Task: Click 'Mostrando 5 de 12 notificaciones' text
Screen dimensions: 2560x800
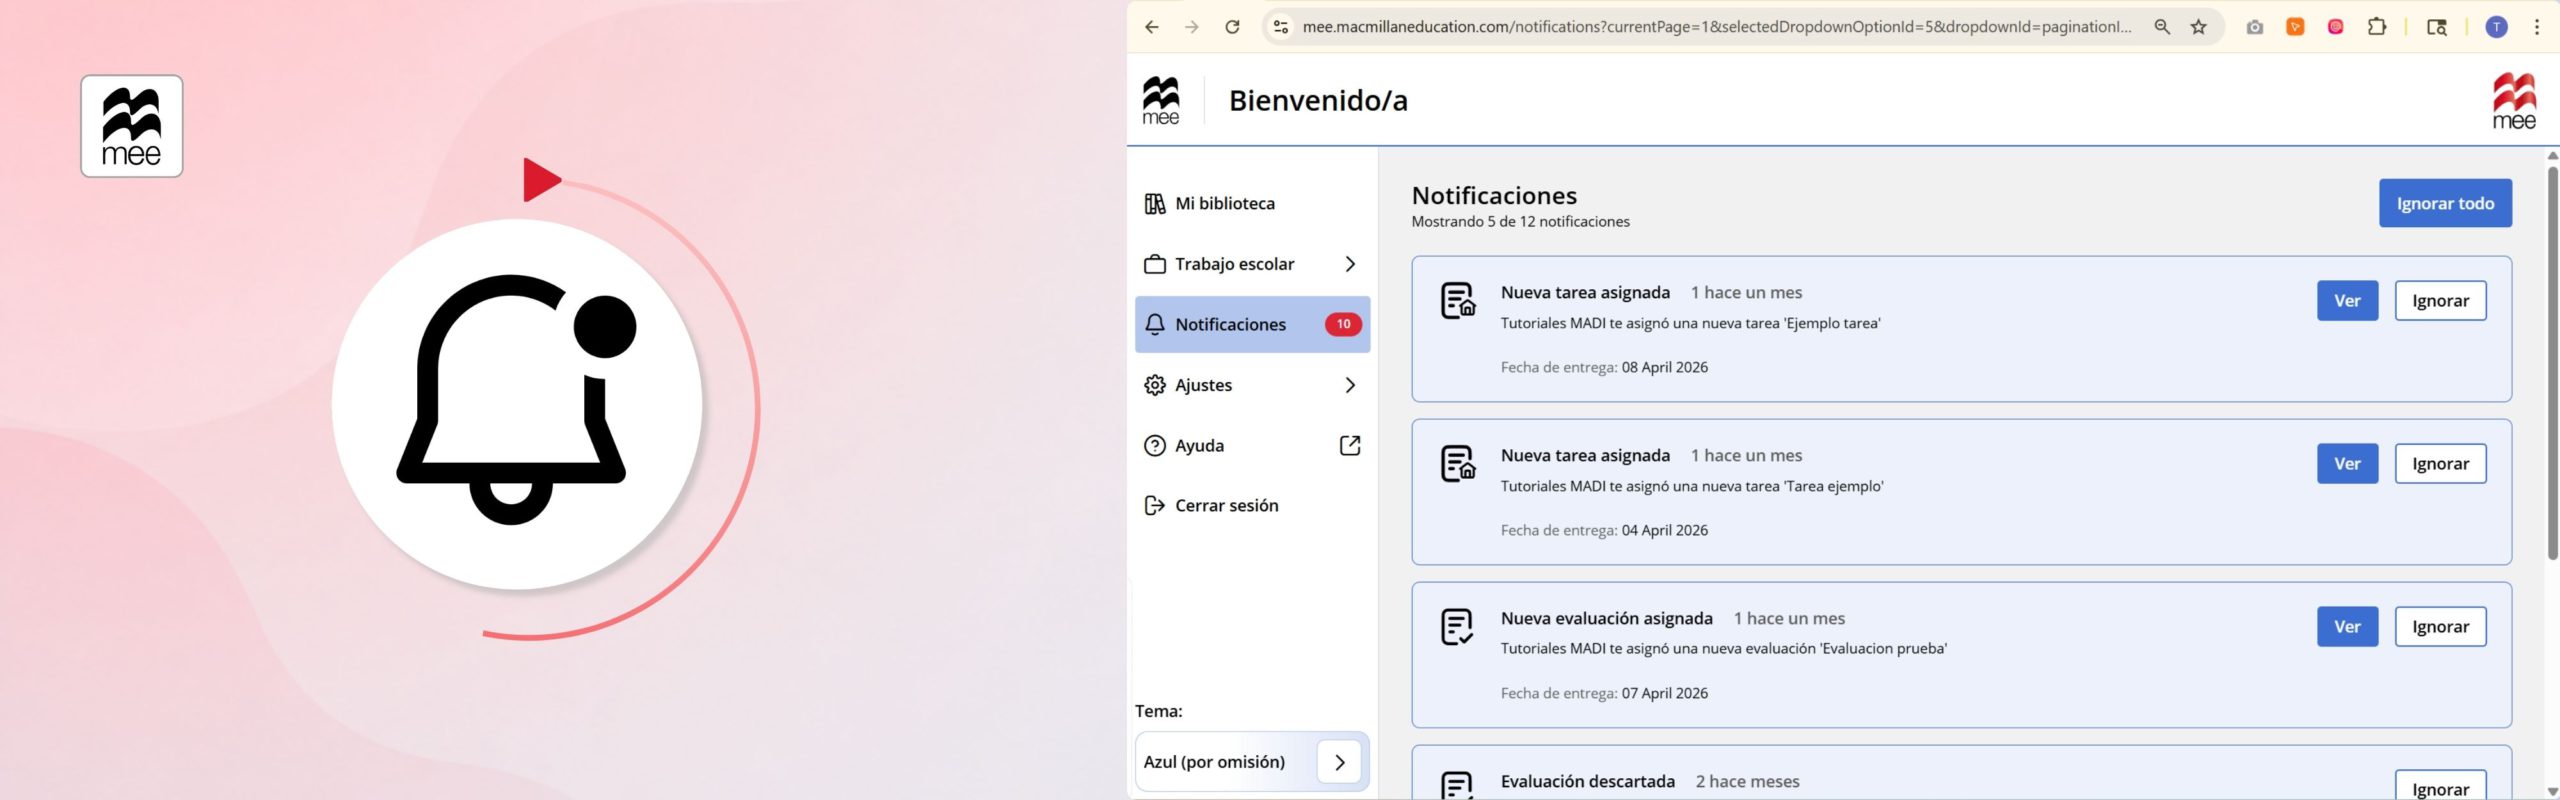Action: pyautogui.click(x=1520, y=222)
